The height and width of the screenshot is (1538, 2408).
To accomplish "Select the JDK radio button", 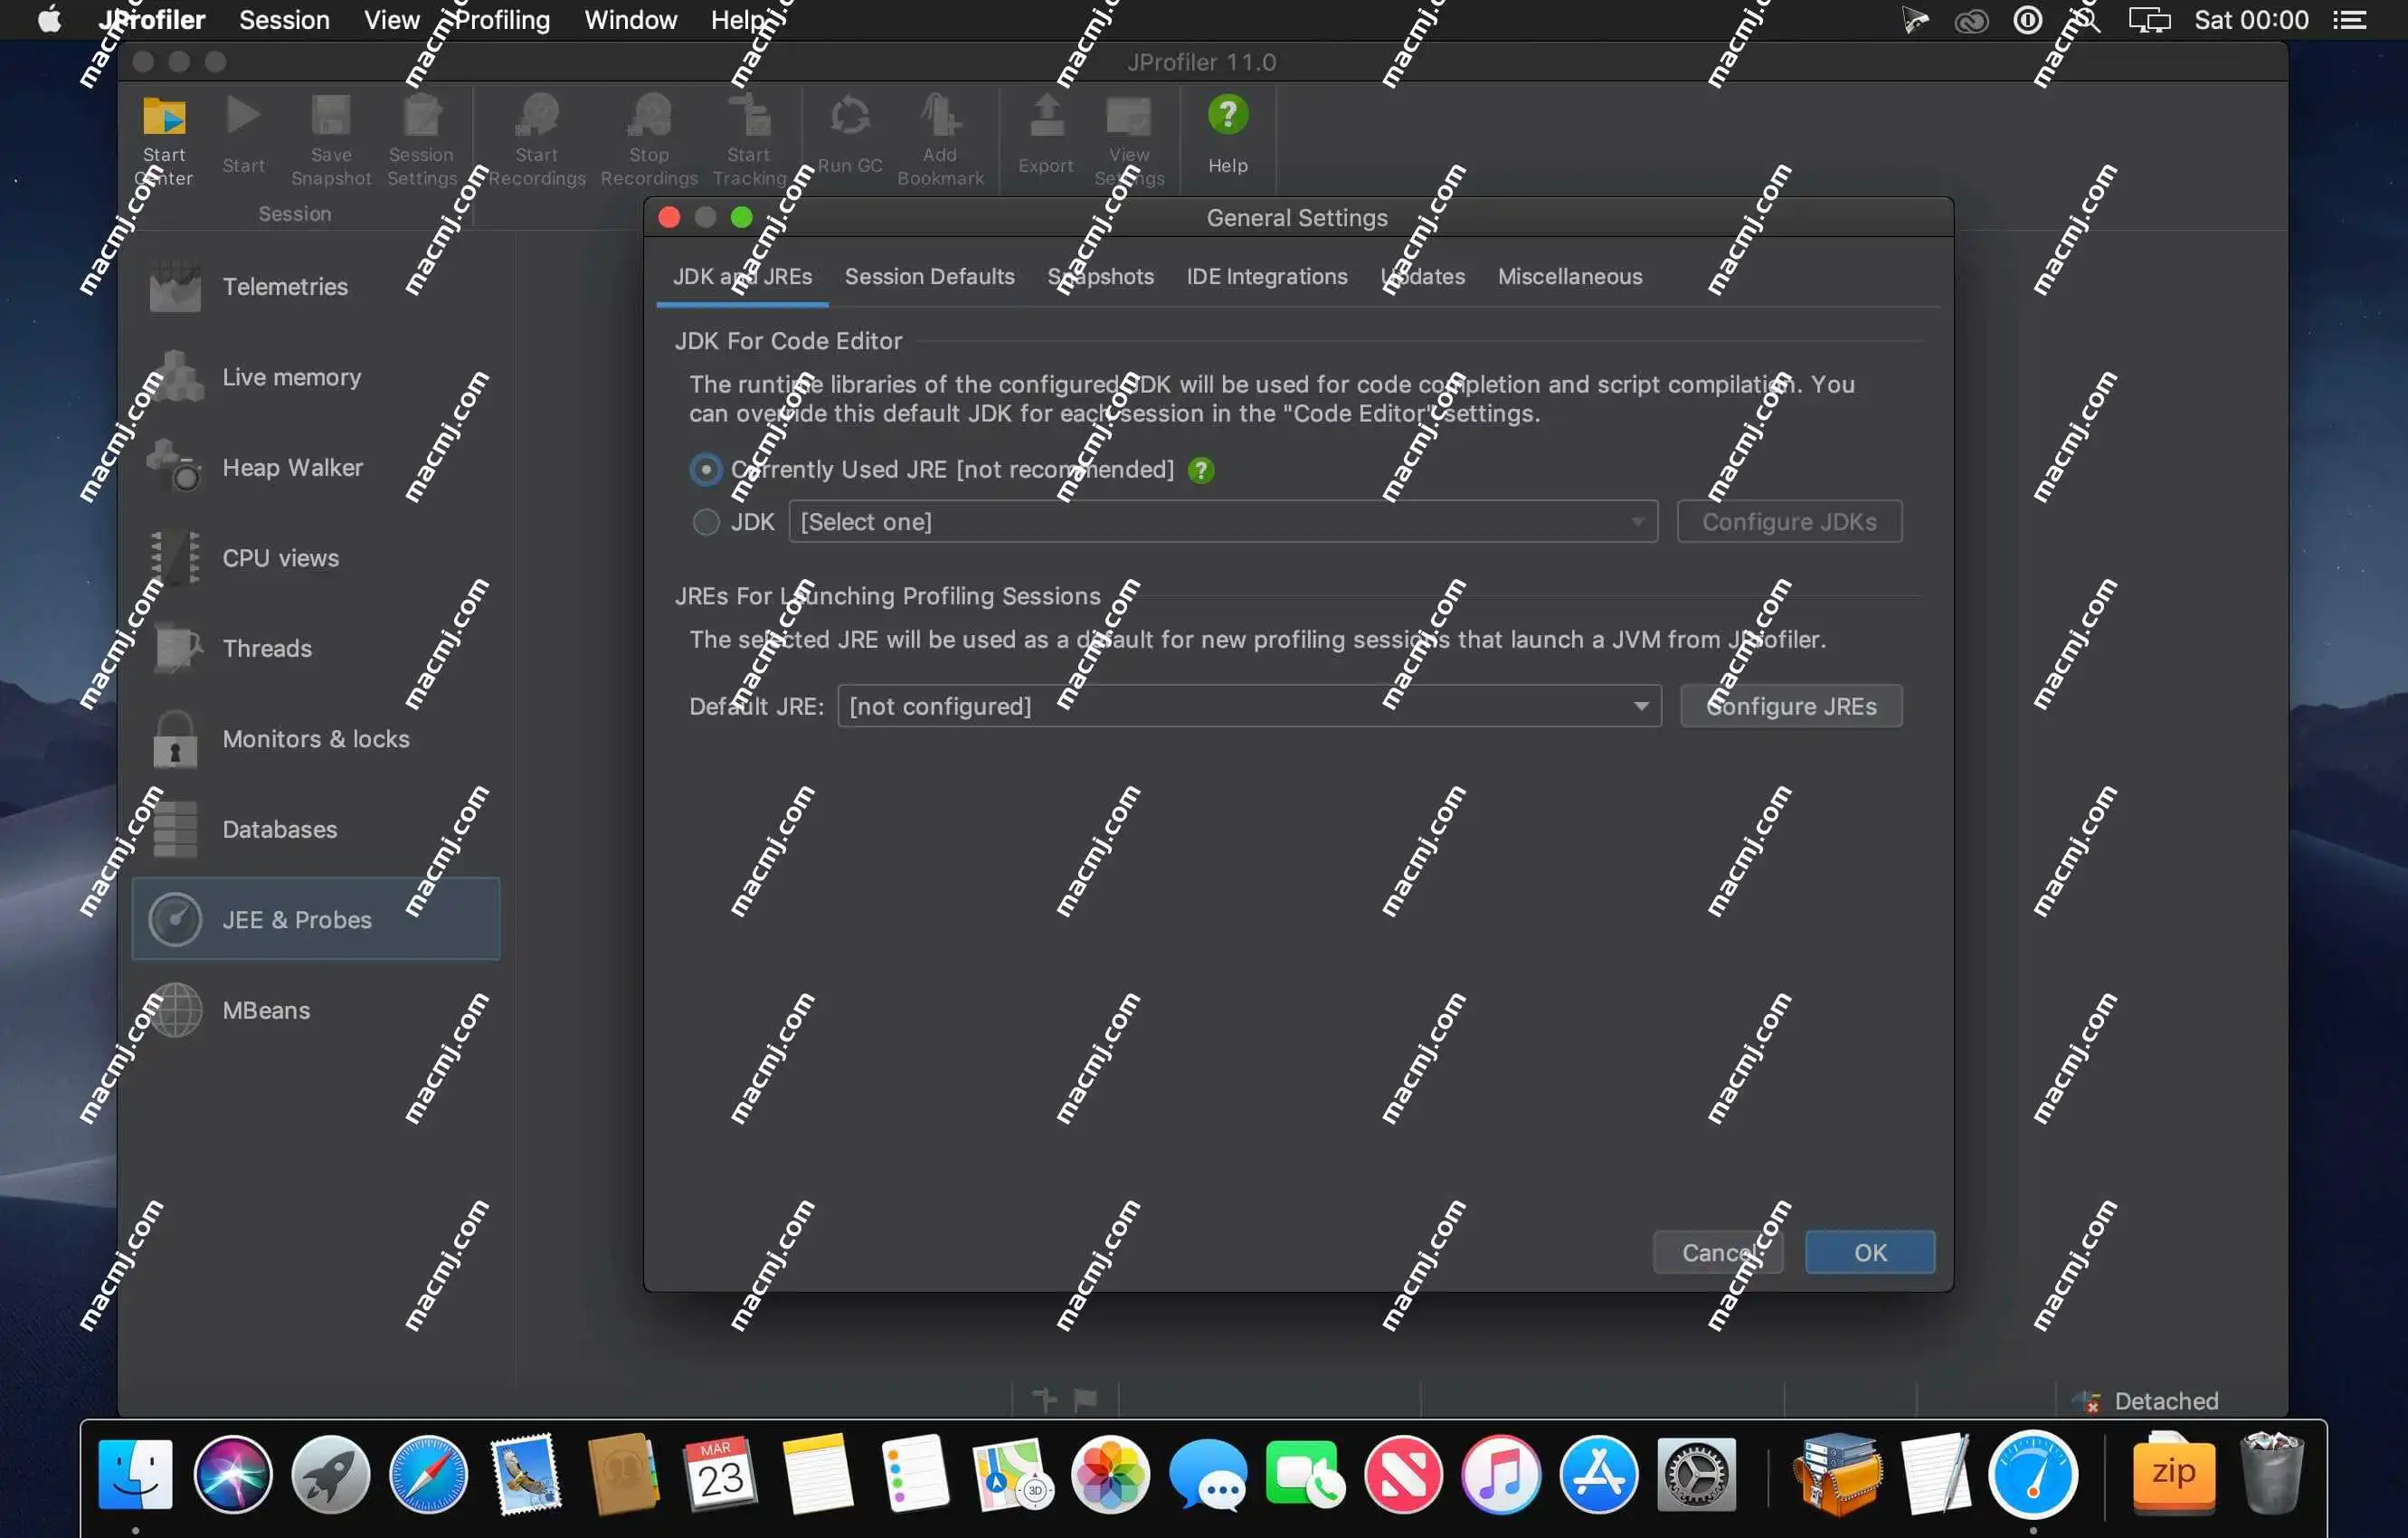I will pos(706,522).
